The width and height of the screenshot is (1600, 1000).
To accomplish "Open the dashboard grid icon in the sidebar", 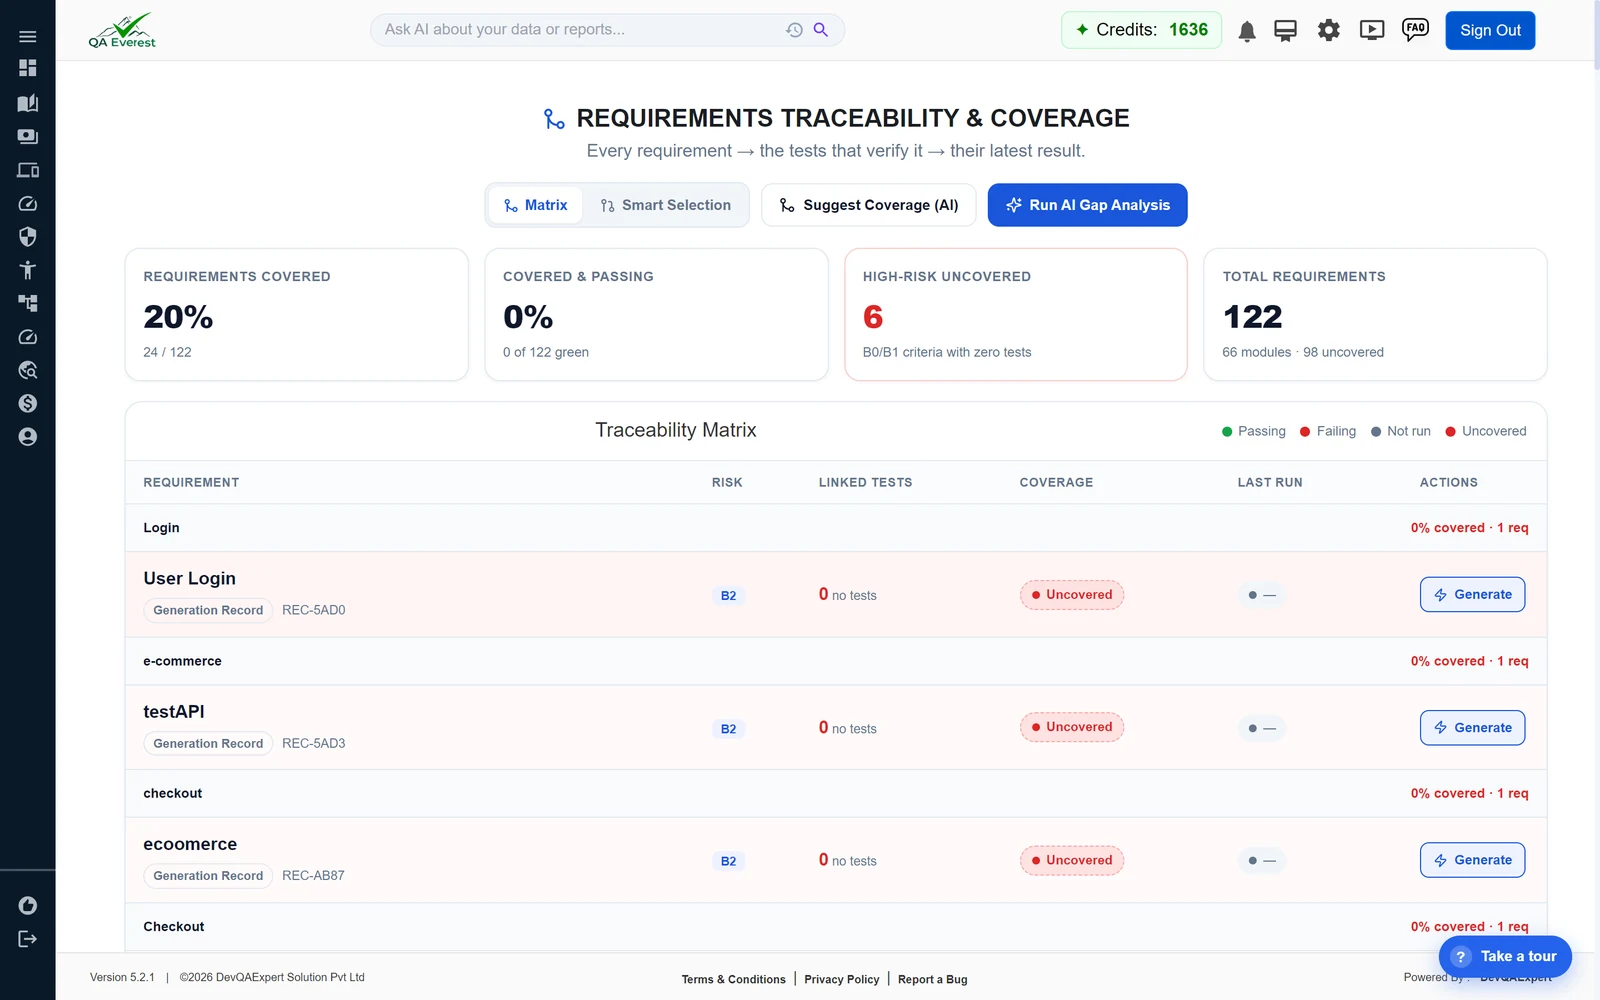I will pyautogui.click(x=27, y=68).
